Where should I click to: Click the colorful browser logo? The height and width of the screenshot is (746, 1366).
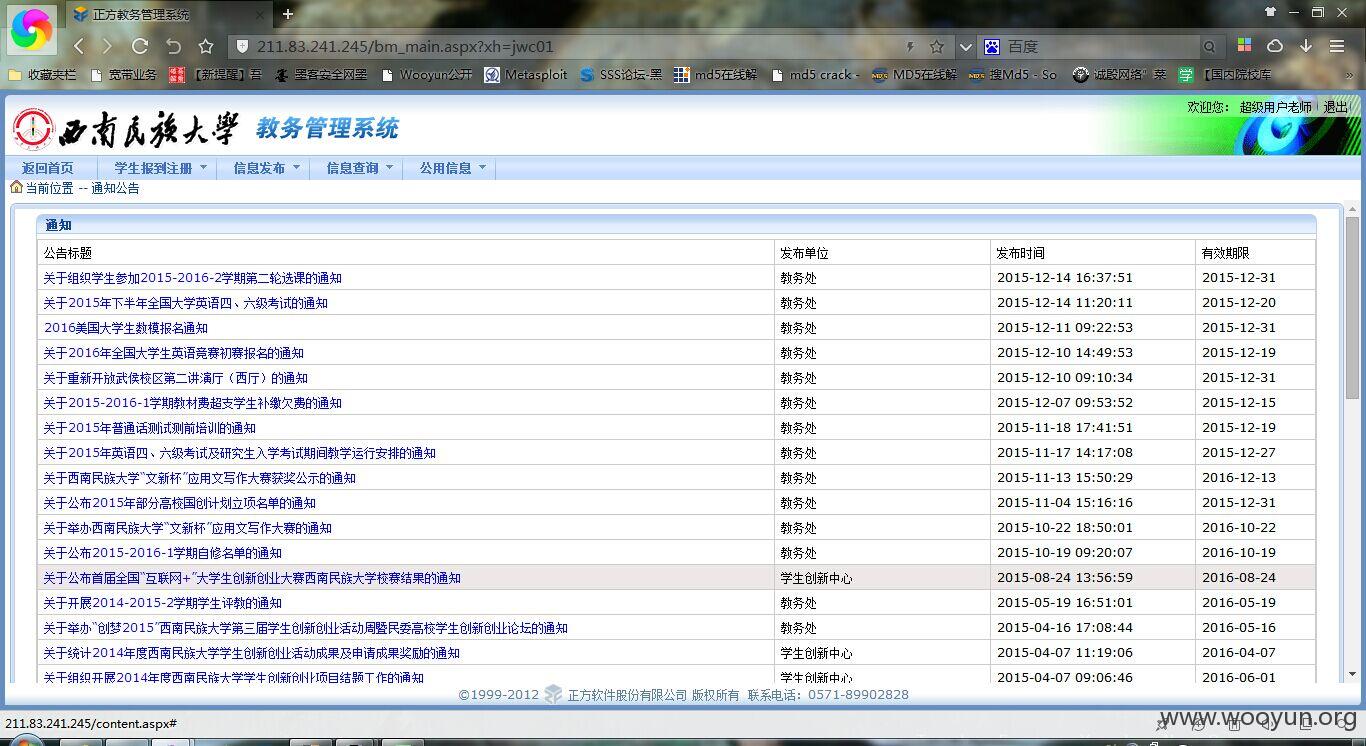31,28
